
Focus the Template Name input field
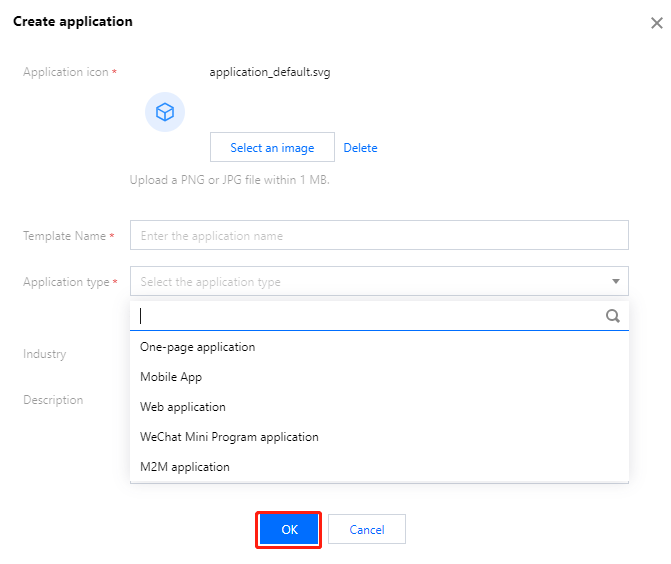pos(379,236)
